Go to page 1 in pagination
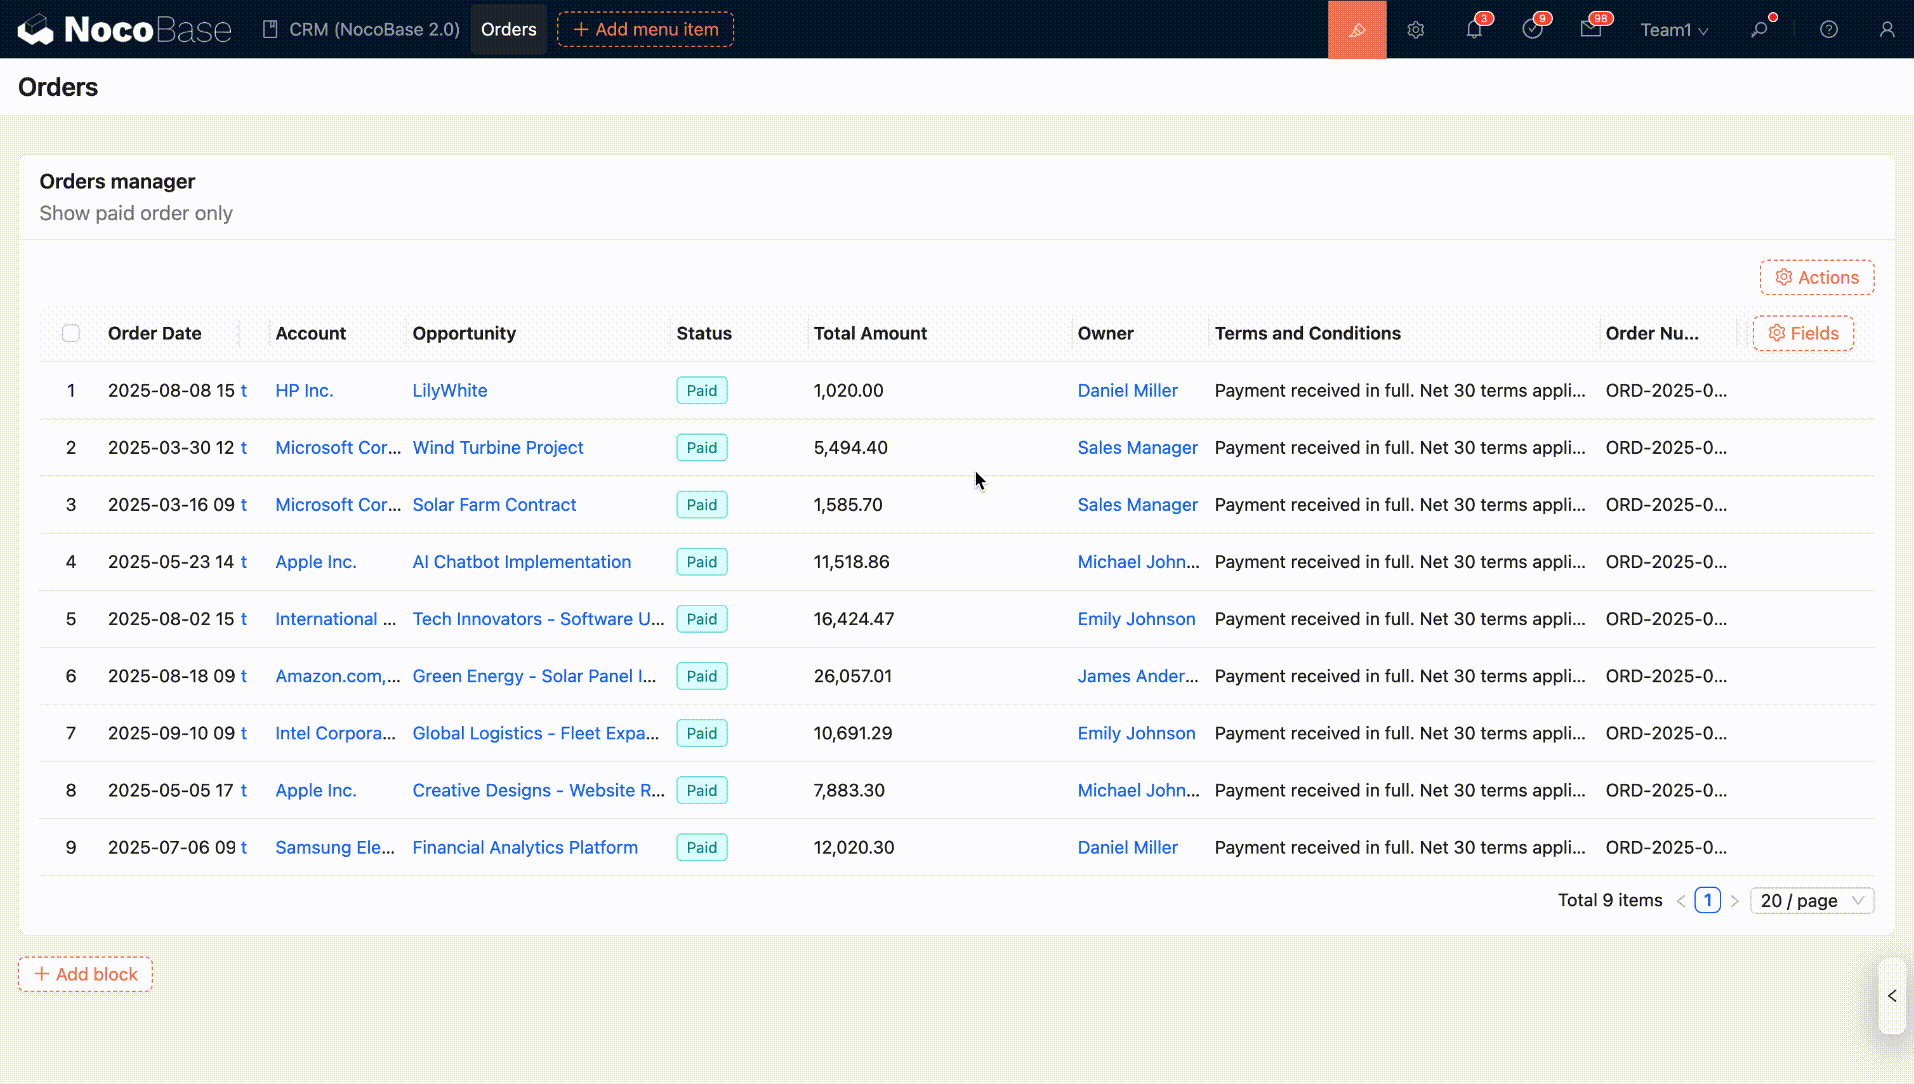 click(1707, 900)
